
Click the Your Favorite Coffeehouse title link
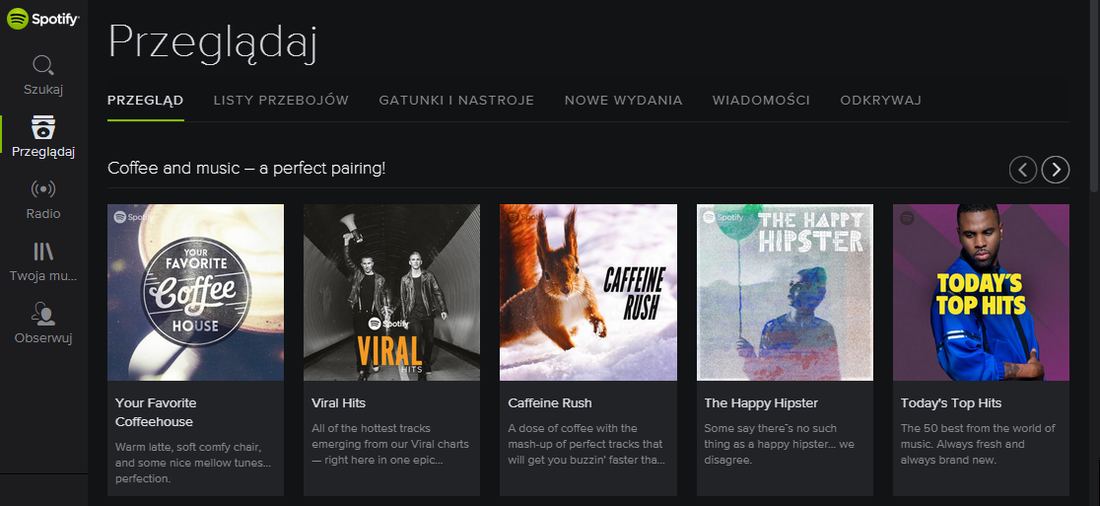156,413
